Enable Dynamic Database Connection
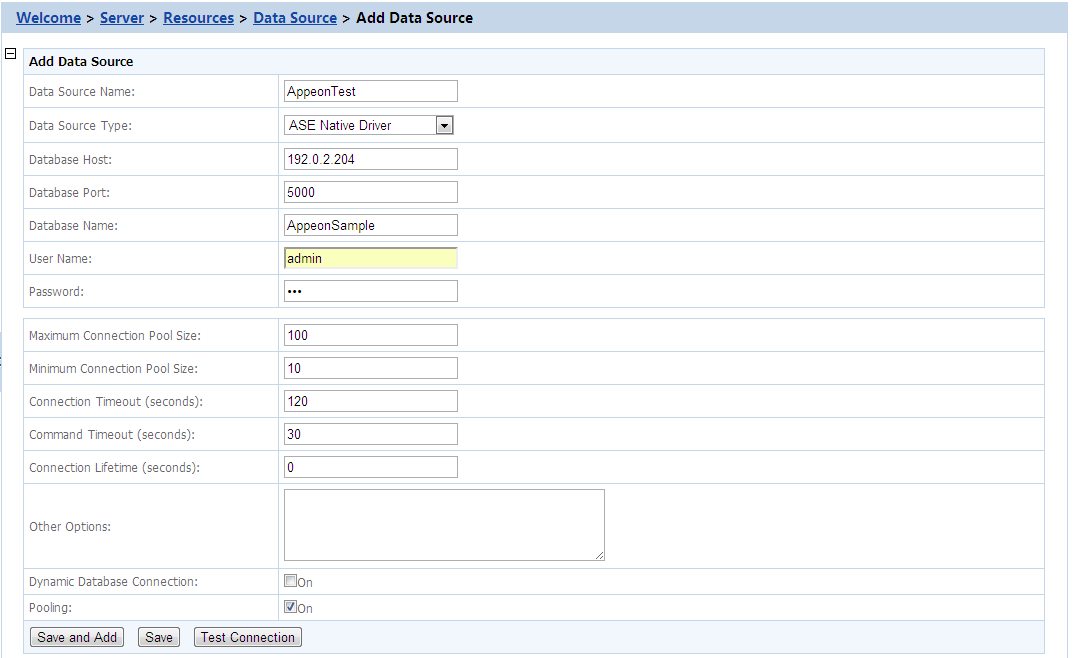The height and width of the screenshot is (658, 1073). click(x=291, y=581)
